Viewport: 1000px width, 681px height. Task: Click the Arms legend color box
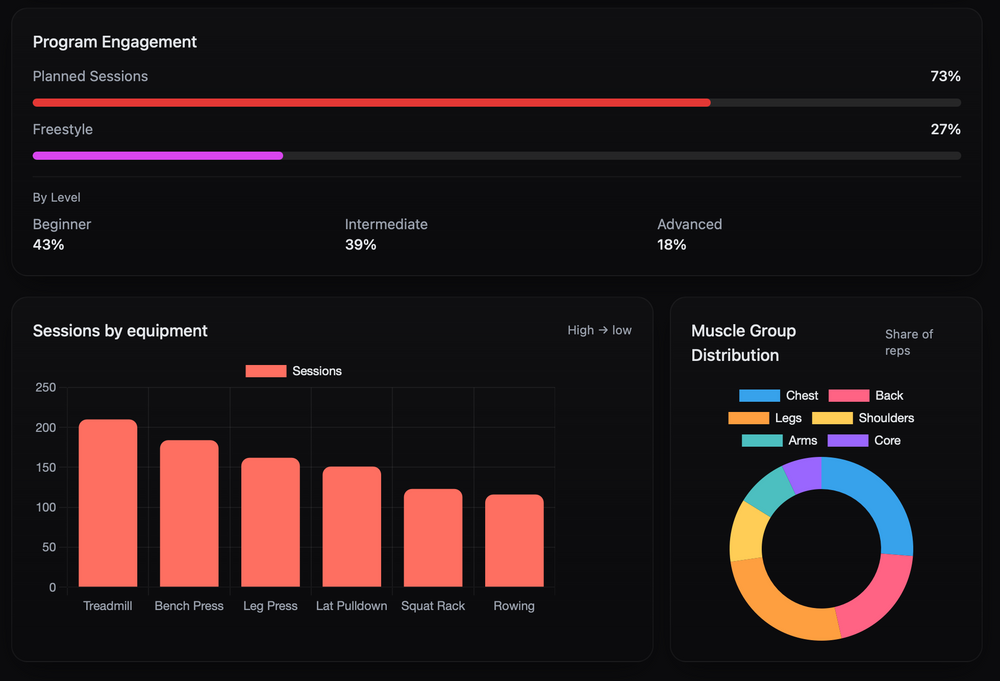tap(762, 441)
